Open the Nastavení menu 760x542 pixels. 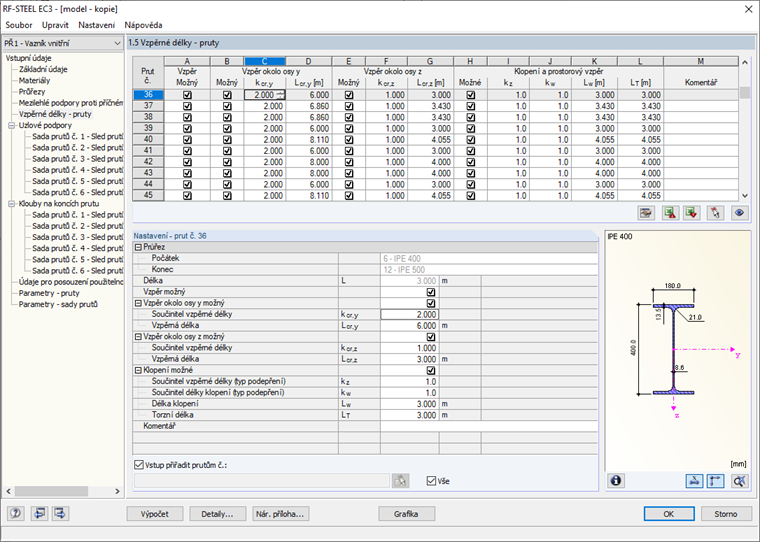96,25
